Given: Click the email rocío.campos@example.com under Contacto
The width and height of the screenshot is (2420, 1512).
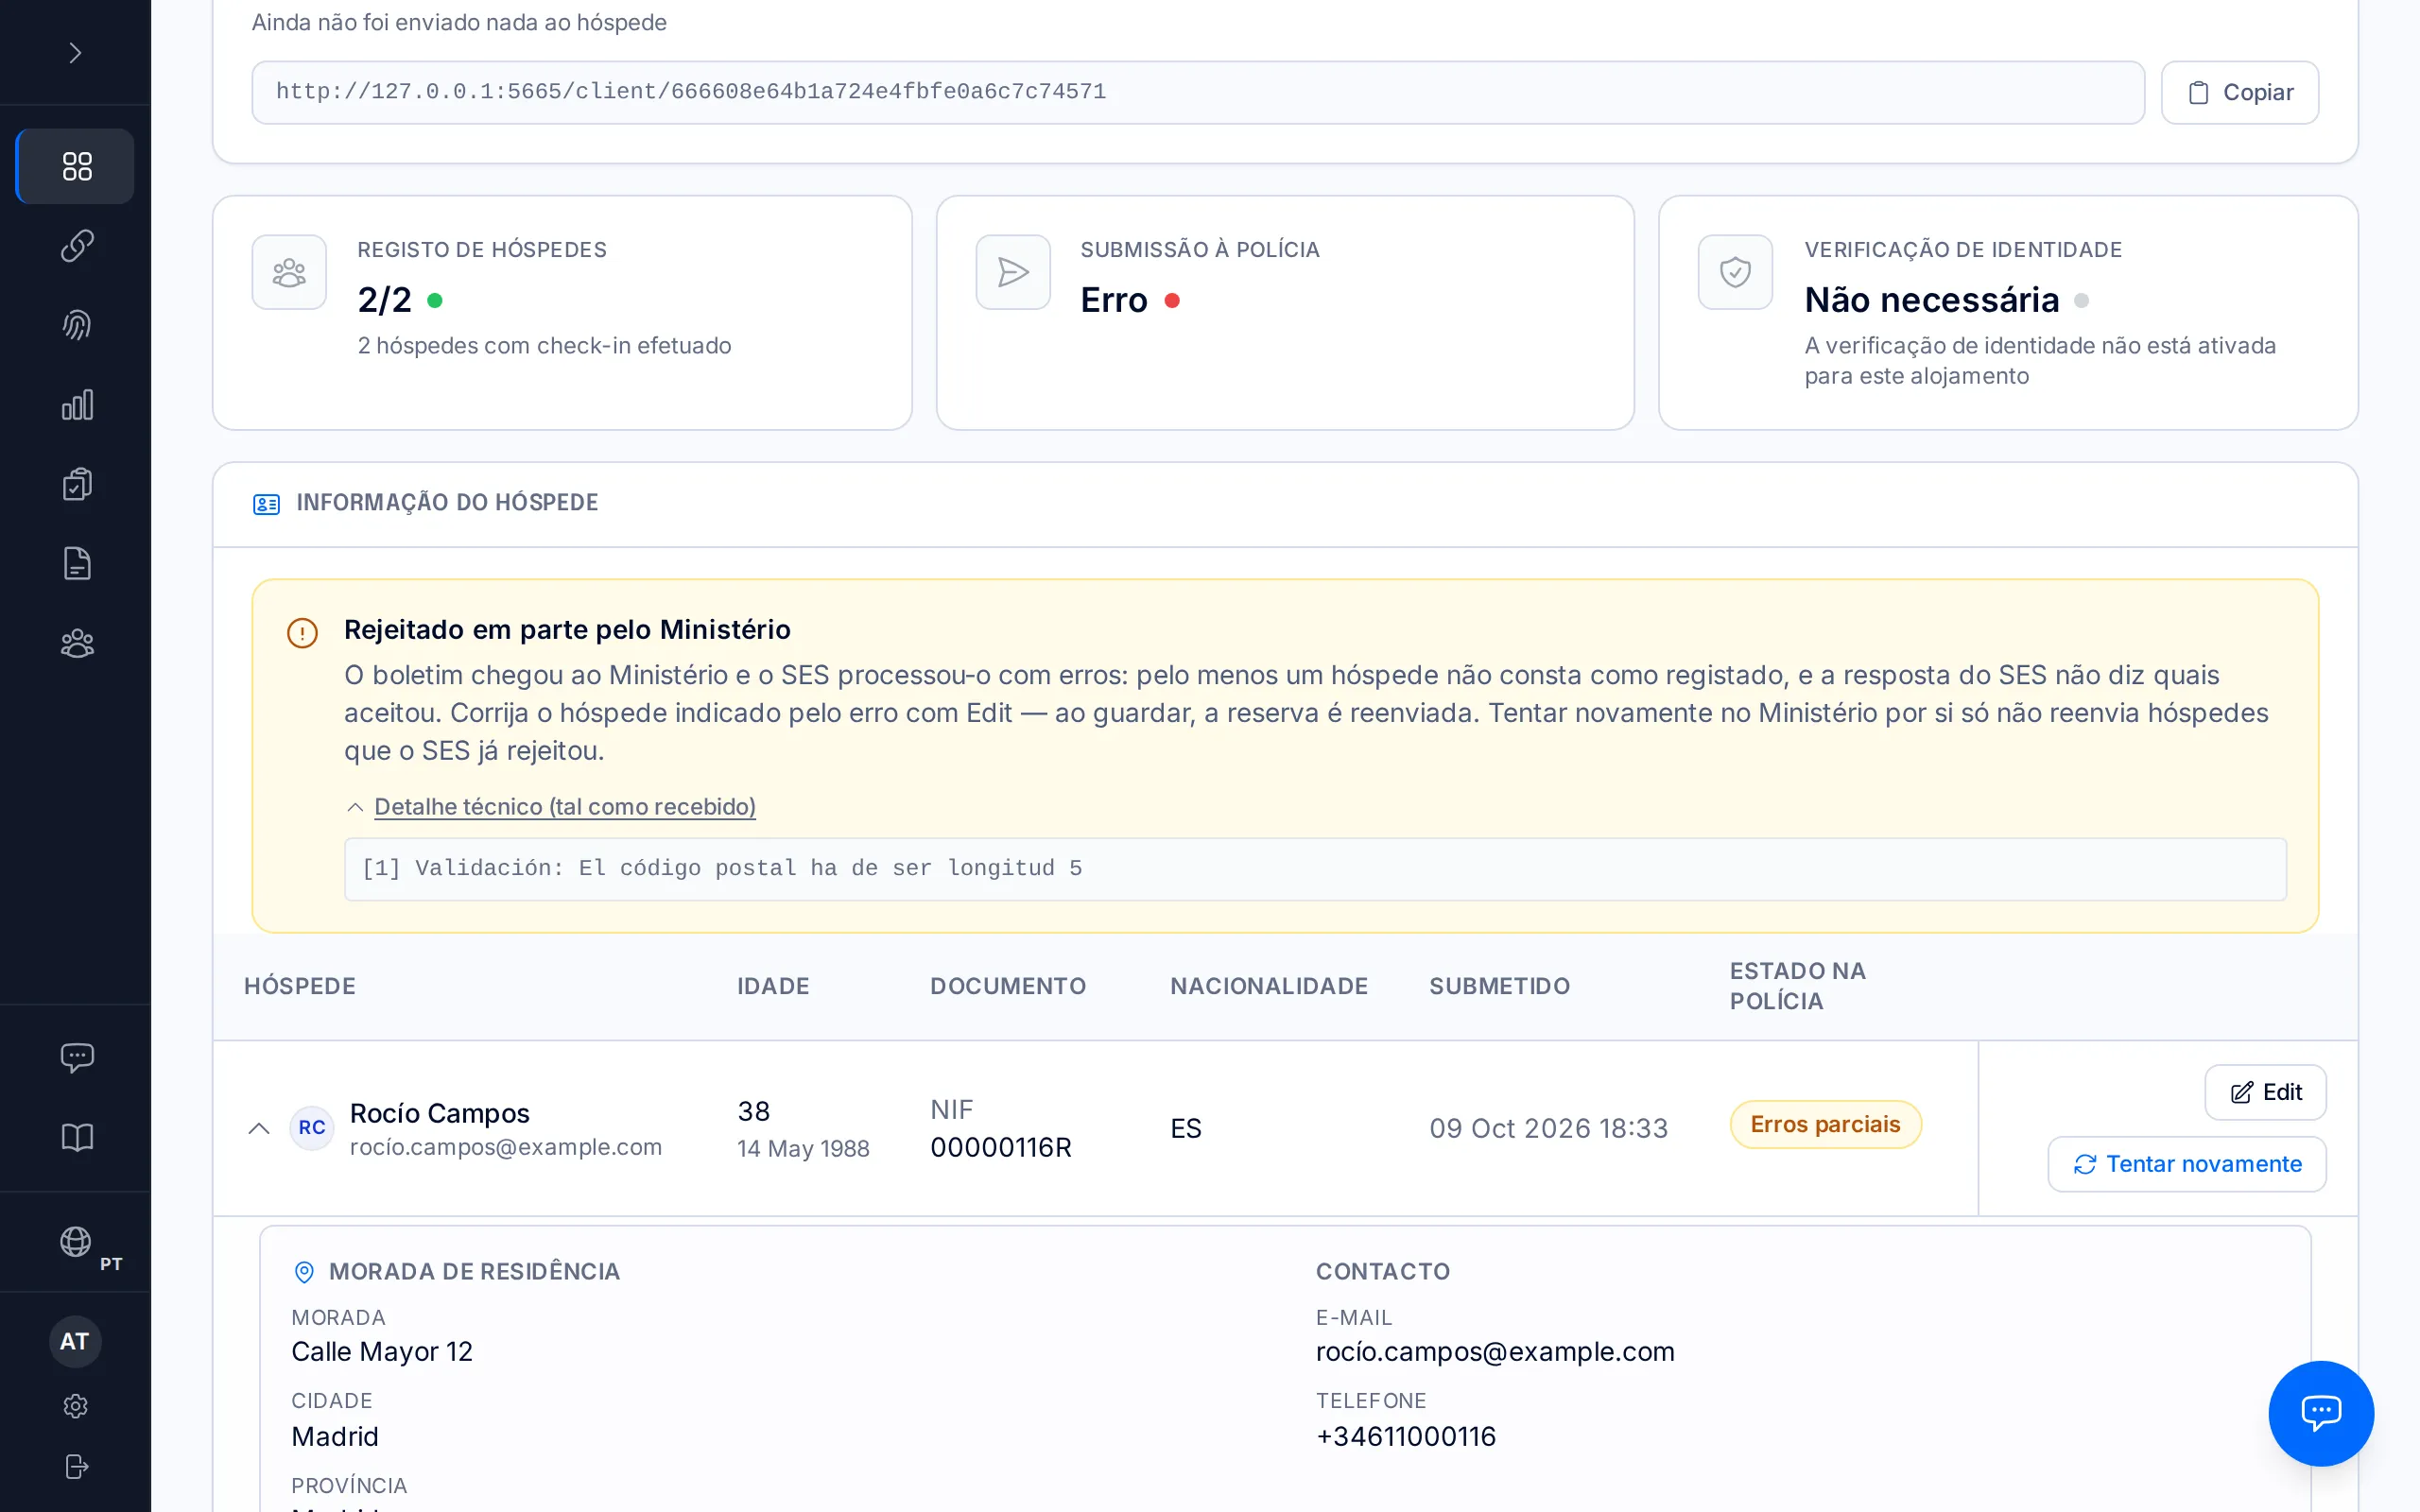Looking at the screenshot, I should tap(1495, 1352).
